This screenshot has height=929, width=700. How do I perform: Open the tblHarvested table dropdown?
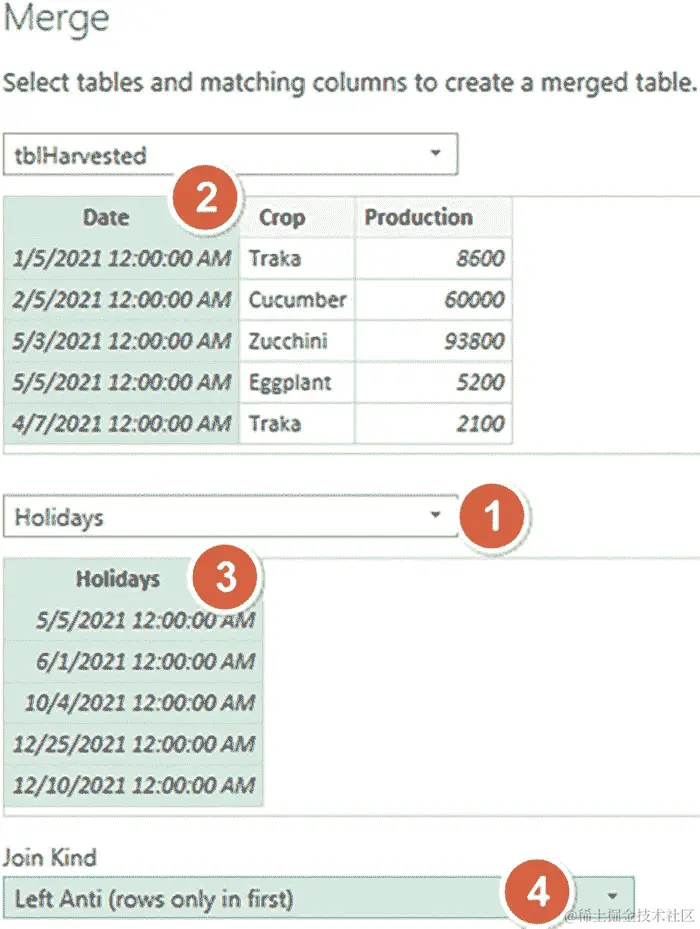230,154
